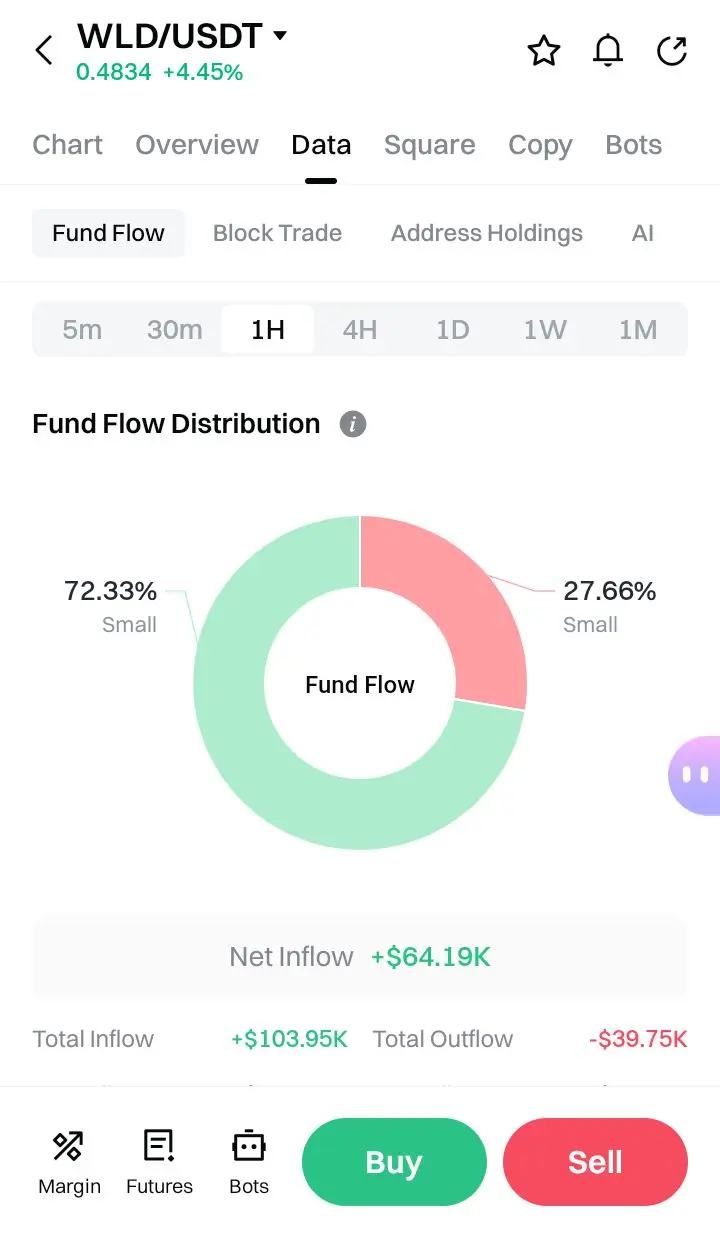Open Futures trading icon
Image resolution: width=720 pixels, height=1237 pixels.
[x=159, y=1146]
